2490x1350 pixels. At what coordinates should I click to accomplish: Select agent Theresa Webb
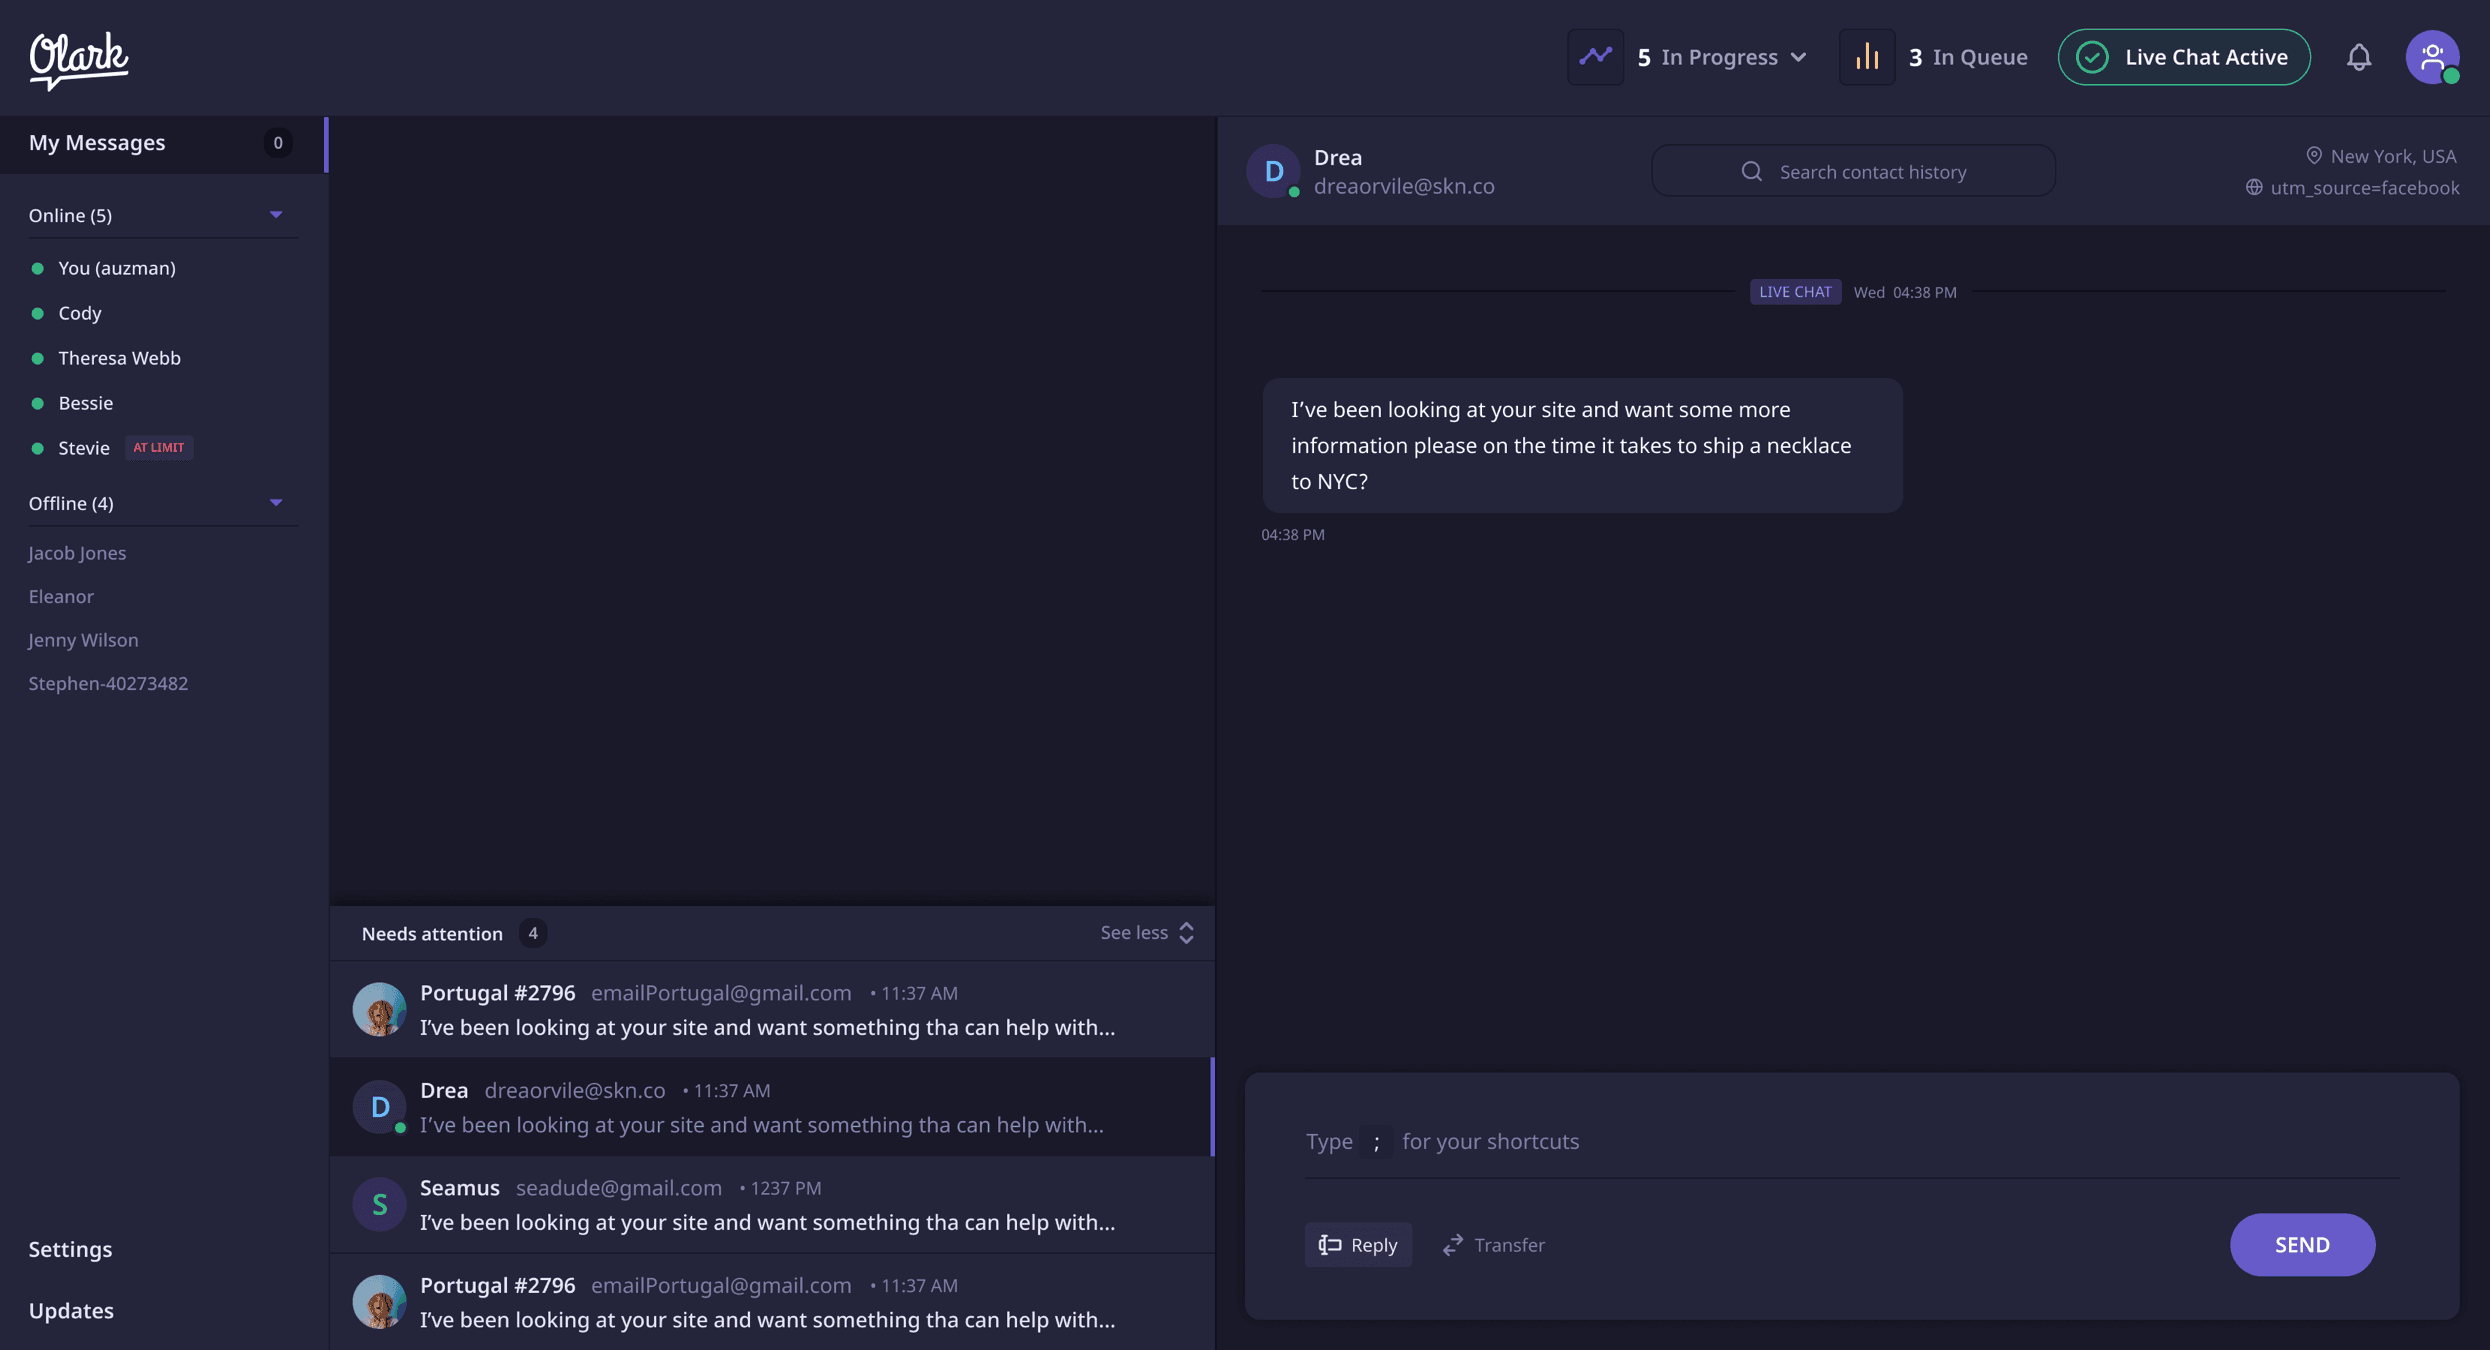(x=119, y=358)
